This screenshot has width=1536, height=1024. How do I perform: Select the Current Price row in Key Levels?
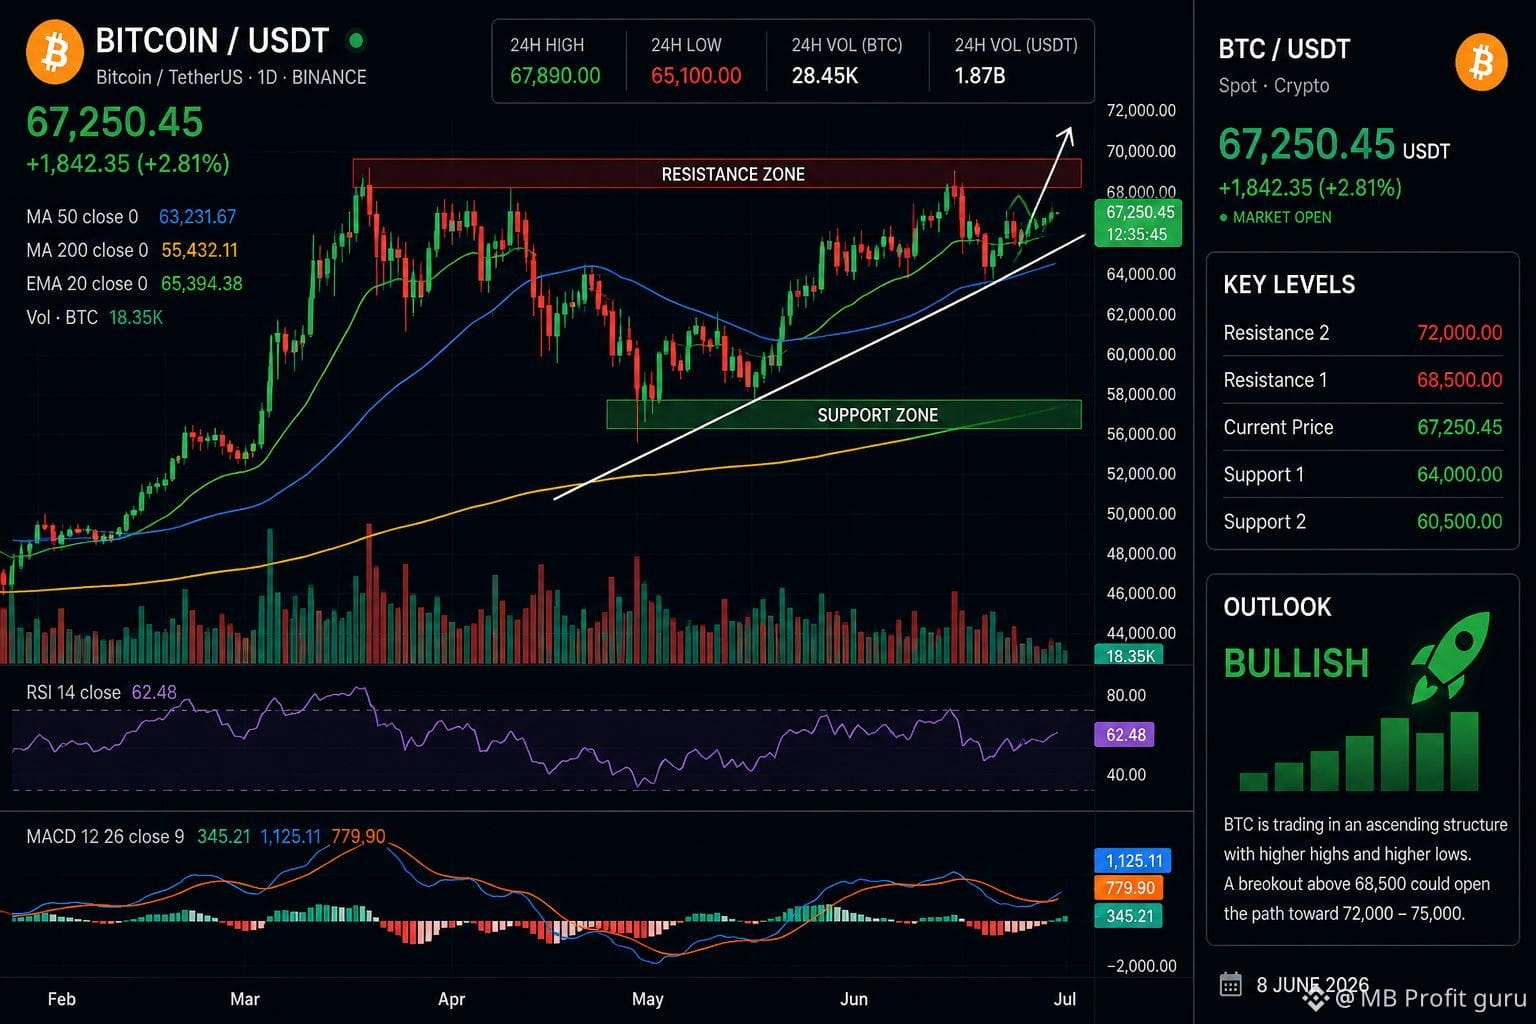click(1363, 427)
